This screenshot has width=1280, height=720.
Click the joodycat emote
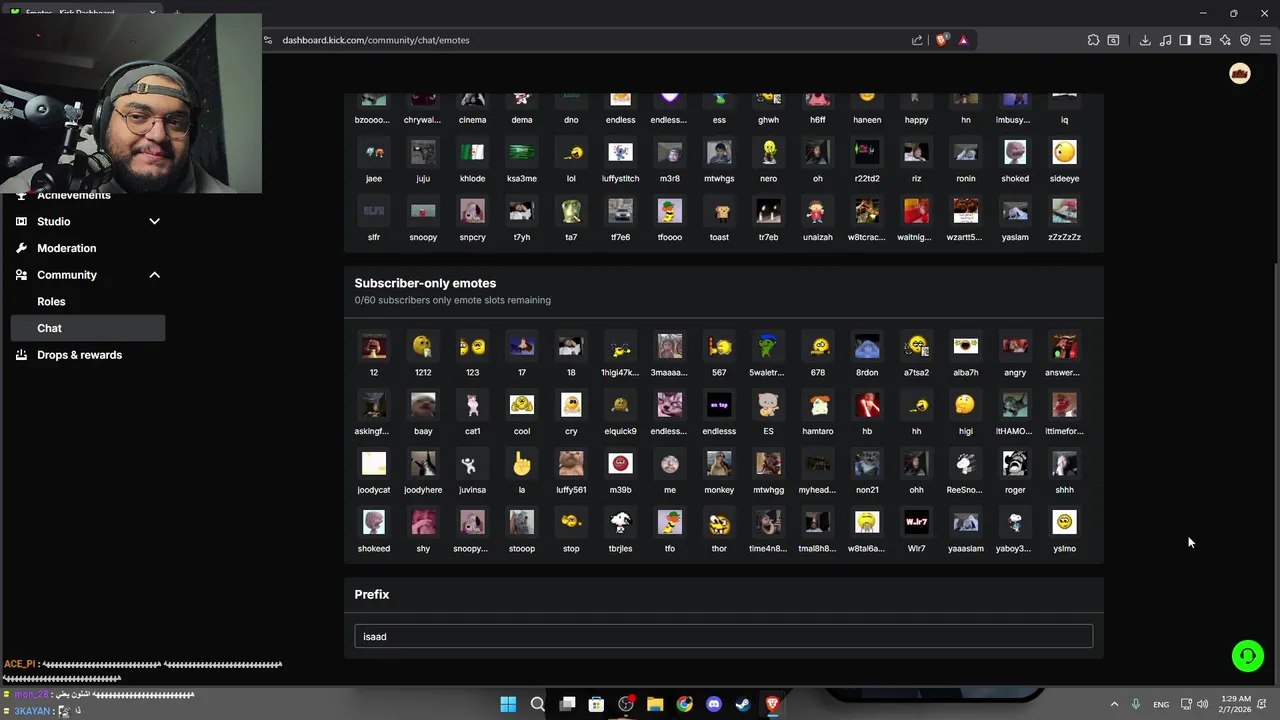pos(373,465)
